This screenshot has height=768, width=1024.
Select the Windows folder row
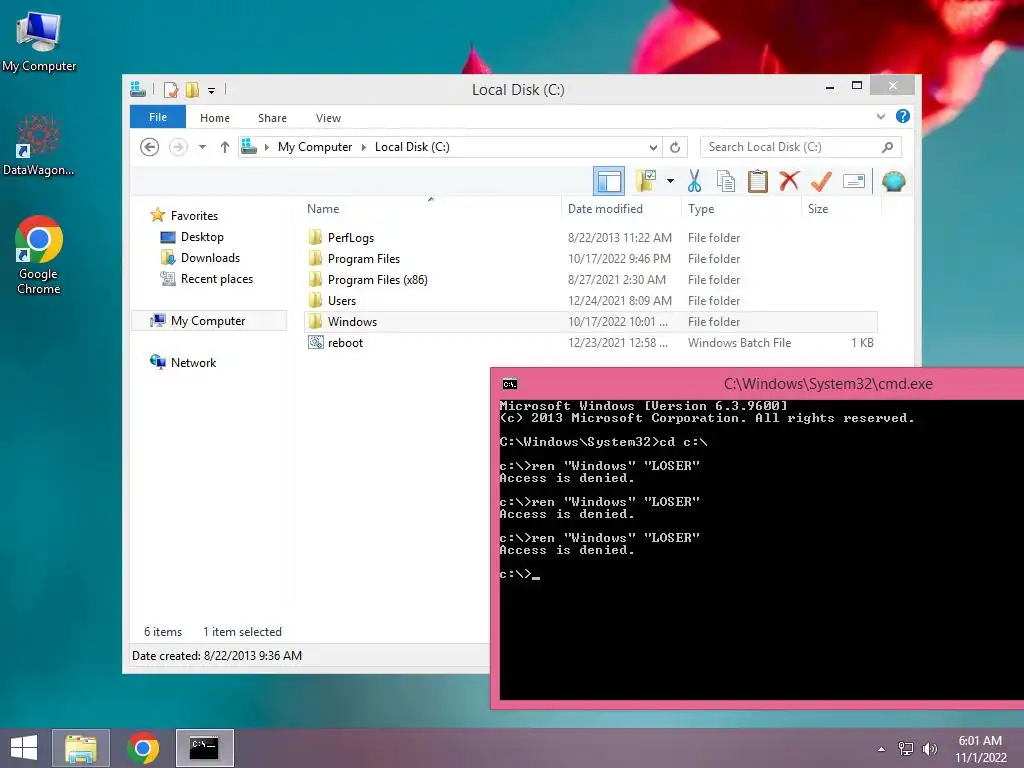(590, 321)
